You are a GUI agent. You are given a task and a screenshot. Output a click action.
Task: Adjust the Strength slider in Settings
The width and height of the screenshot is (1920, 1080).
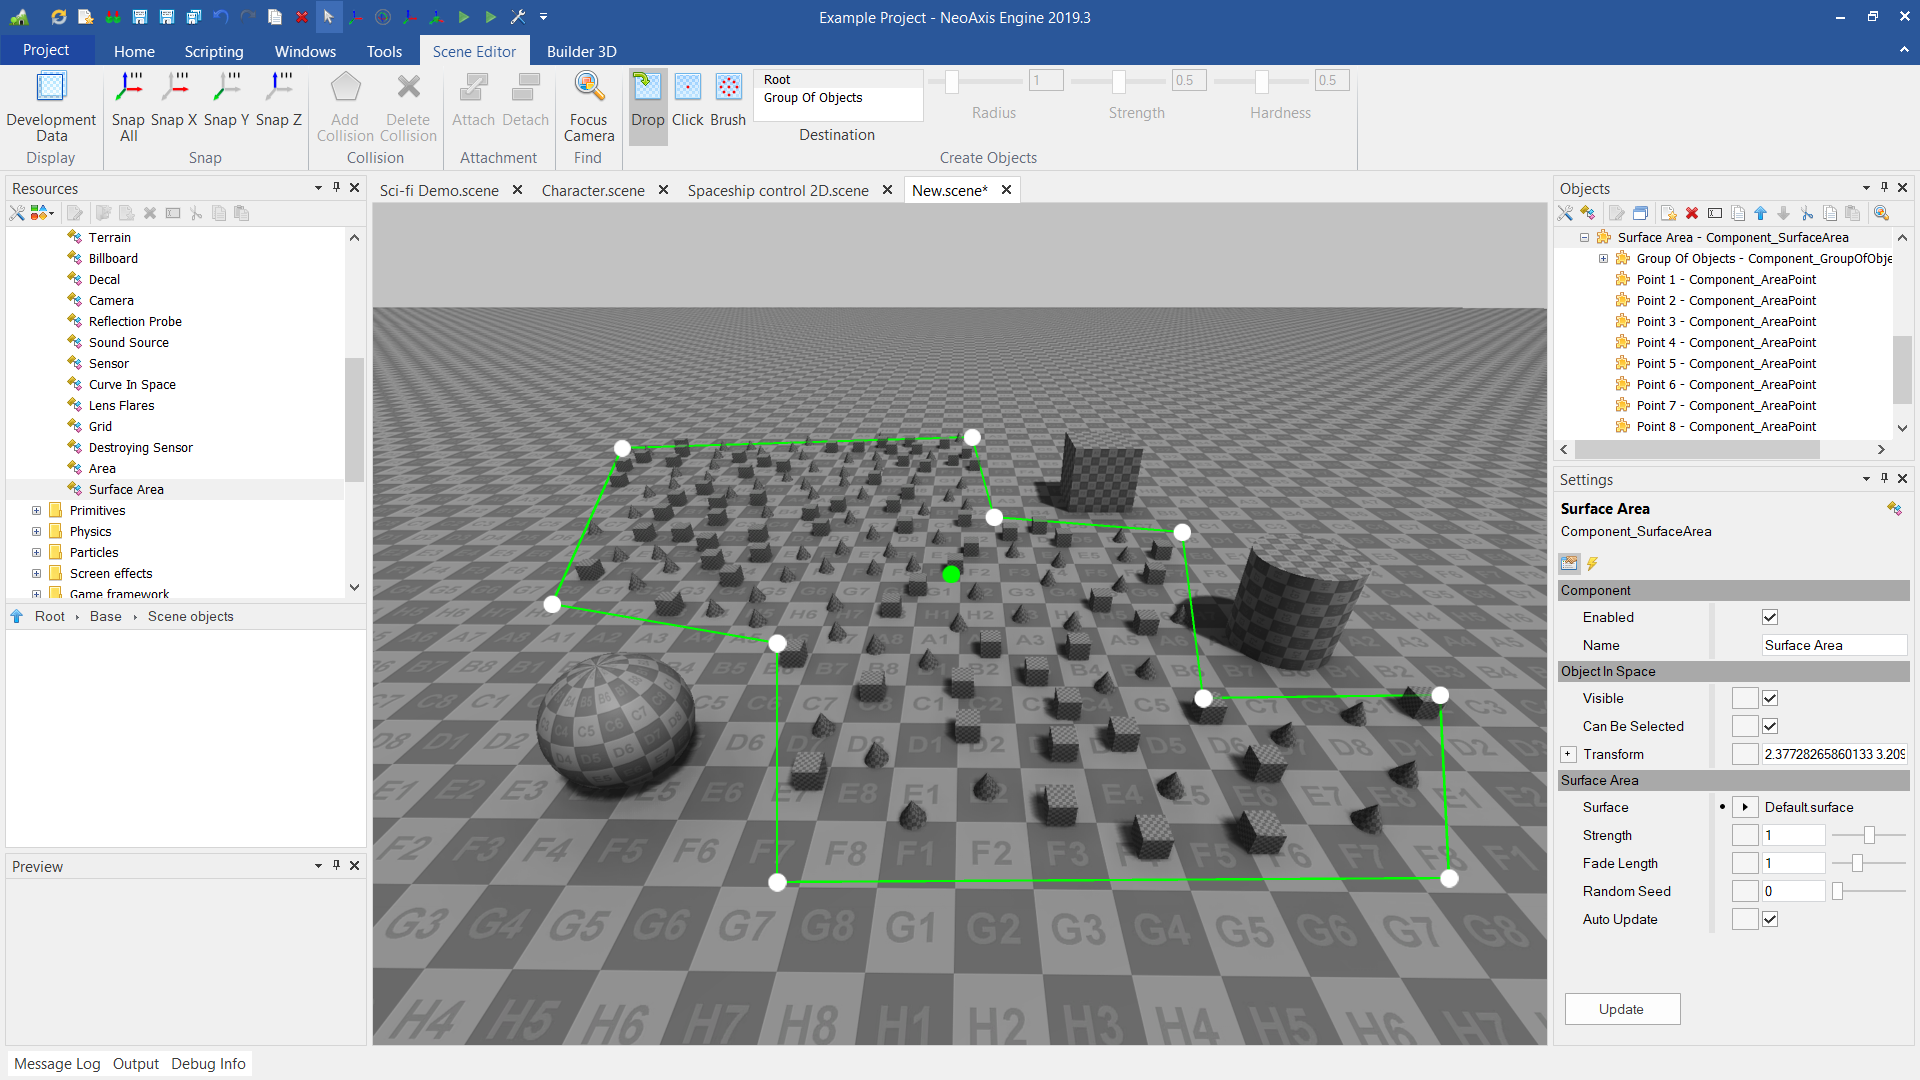[x=1868, y=835]
